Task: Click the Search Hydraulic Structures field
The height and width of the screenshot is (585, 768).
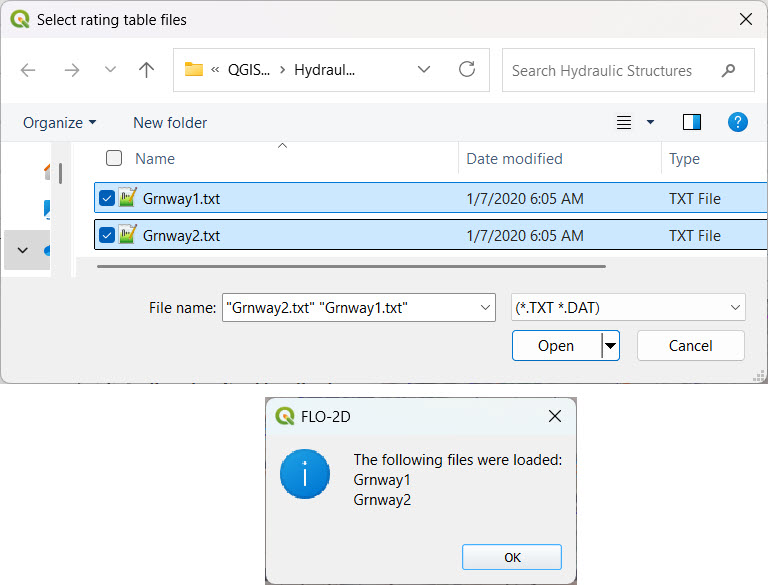Action: (610, 71)
